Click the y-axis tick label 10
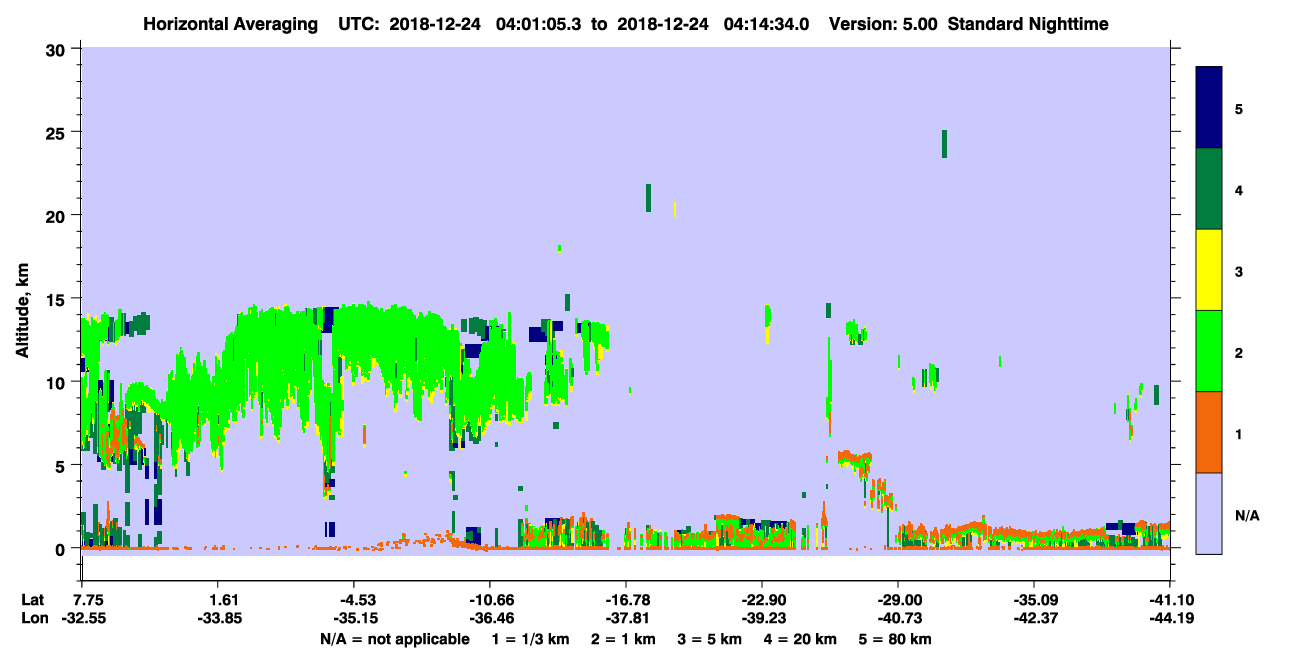The height and width of the screenshot is (667, 1300). (x=58, y=382)
